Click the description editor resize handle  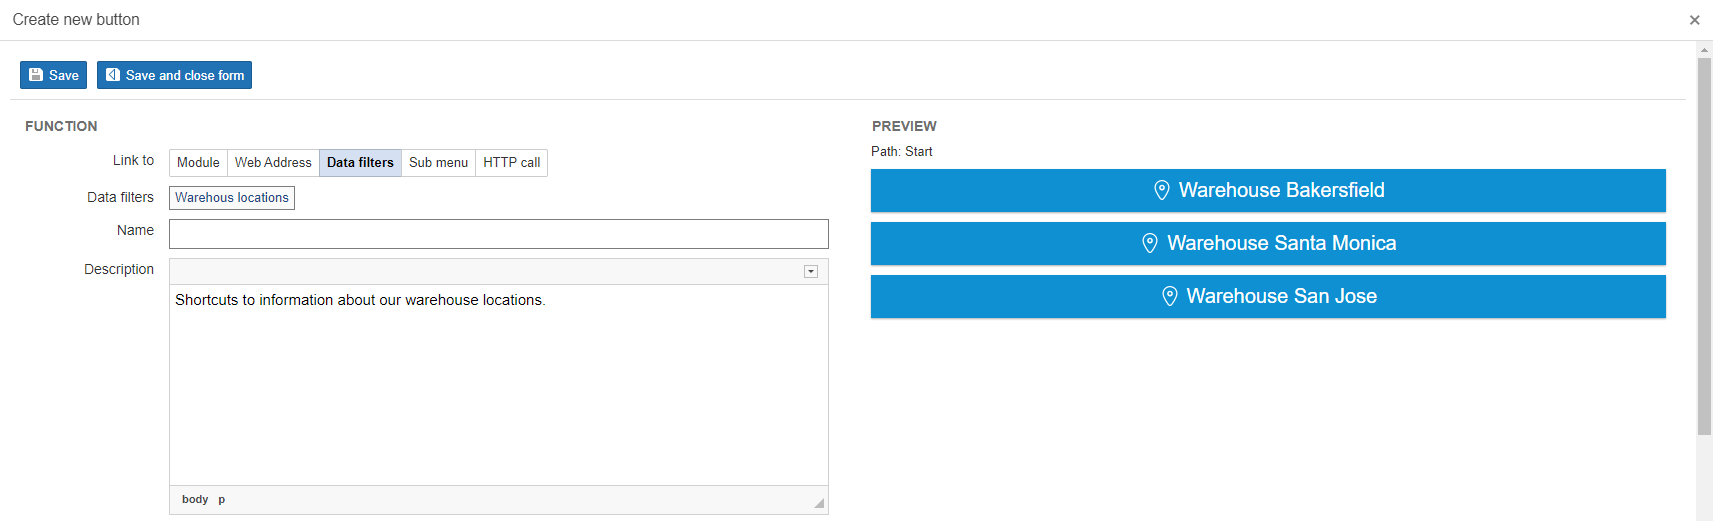click(x=819, y=503)
